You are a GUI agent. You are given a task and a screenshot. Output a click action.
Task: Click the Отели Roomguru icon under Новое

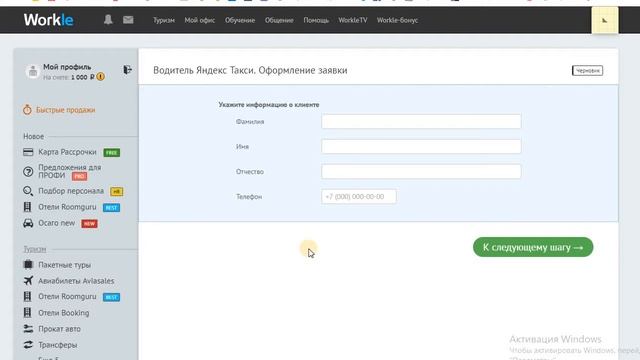[x=27, y=207]
